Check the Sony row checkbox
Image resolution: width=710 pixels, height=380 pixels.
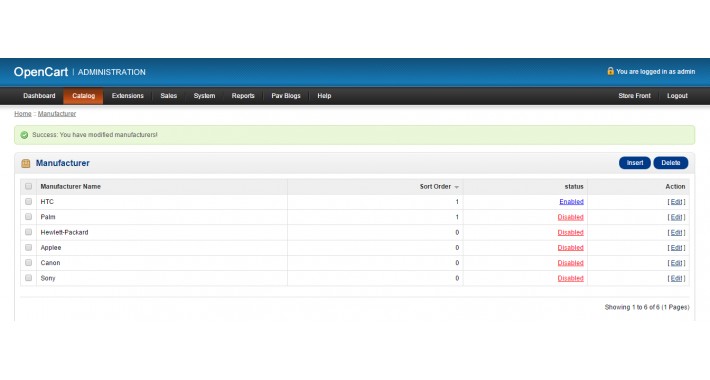coord(29,278)
